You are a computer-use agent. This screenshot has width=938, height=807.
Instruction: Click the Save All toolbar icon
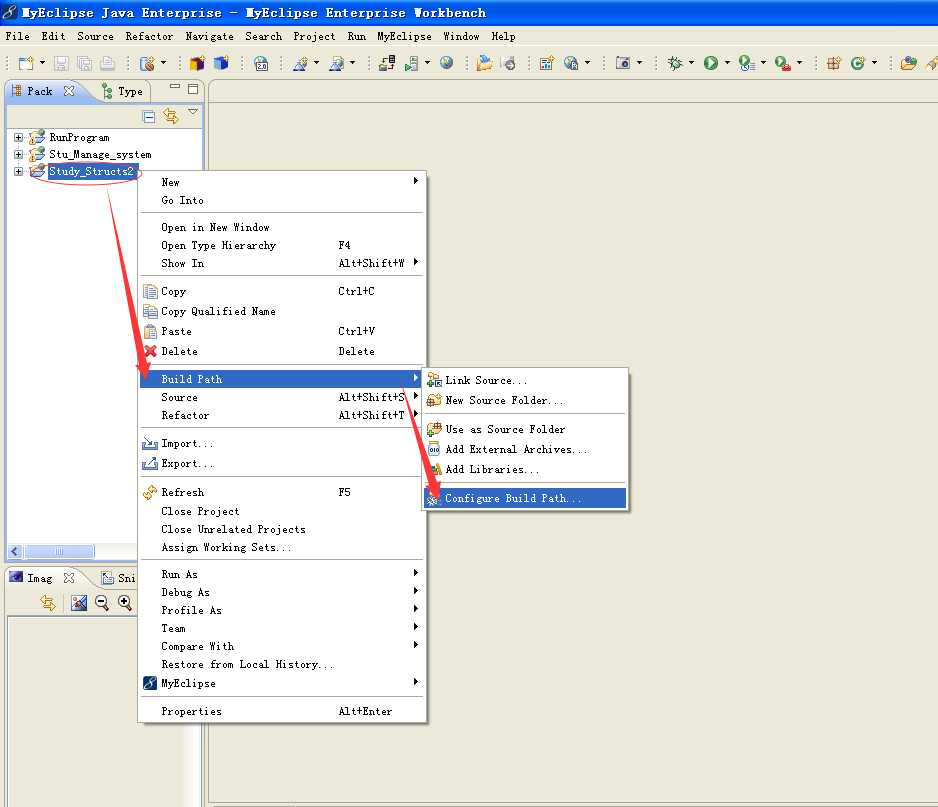pyautogui.click(x=84, y=63)
